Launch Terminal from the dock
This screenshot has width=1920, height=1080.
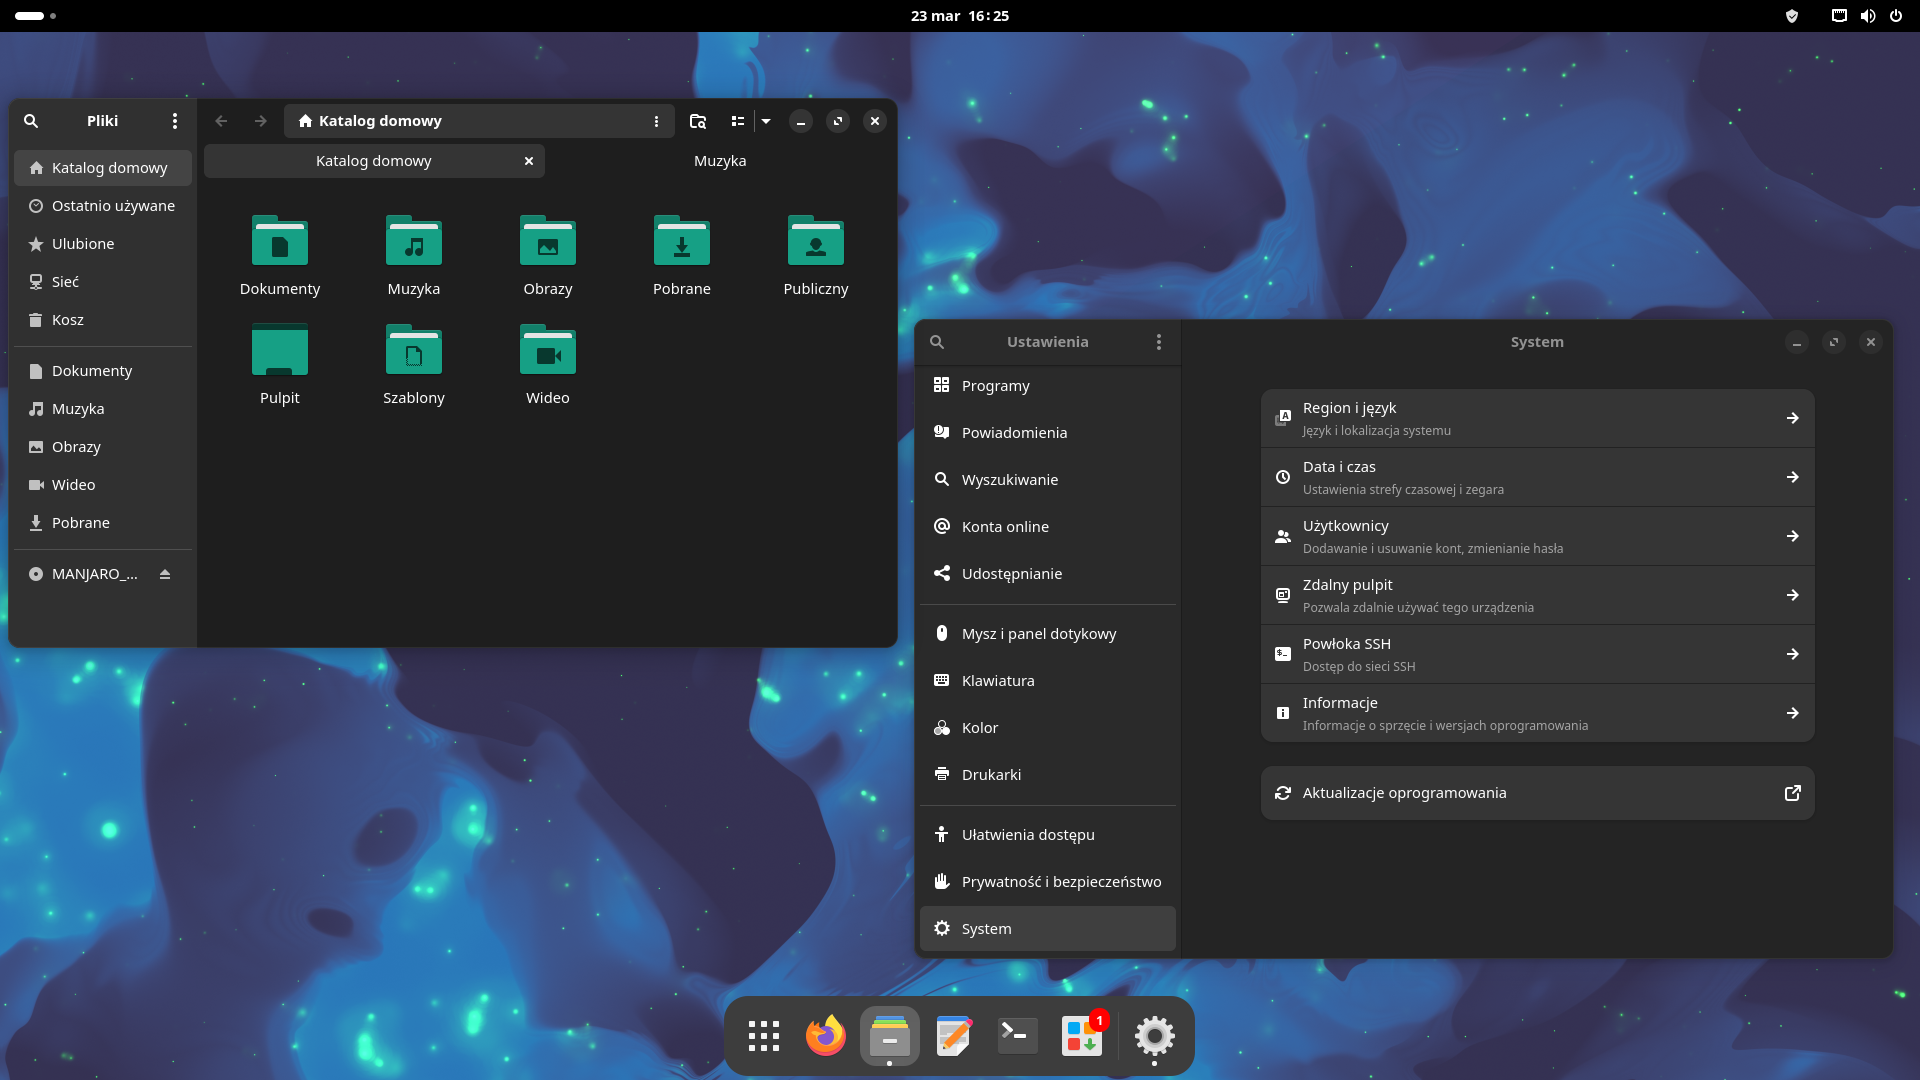(1017, 1036)
